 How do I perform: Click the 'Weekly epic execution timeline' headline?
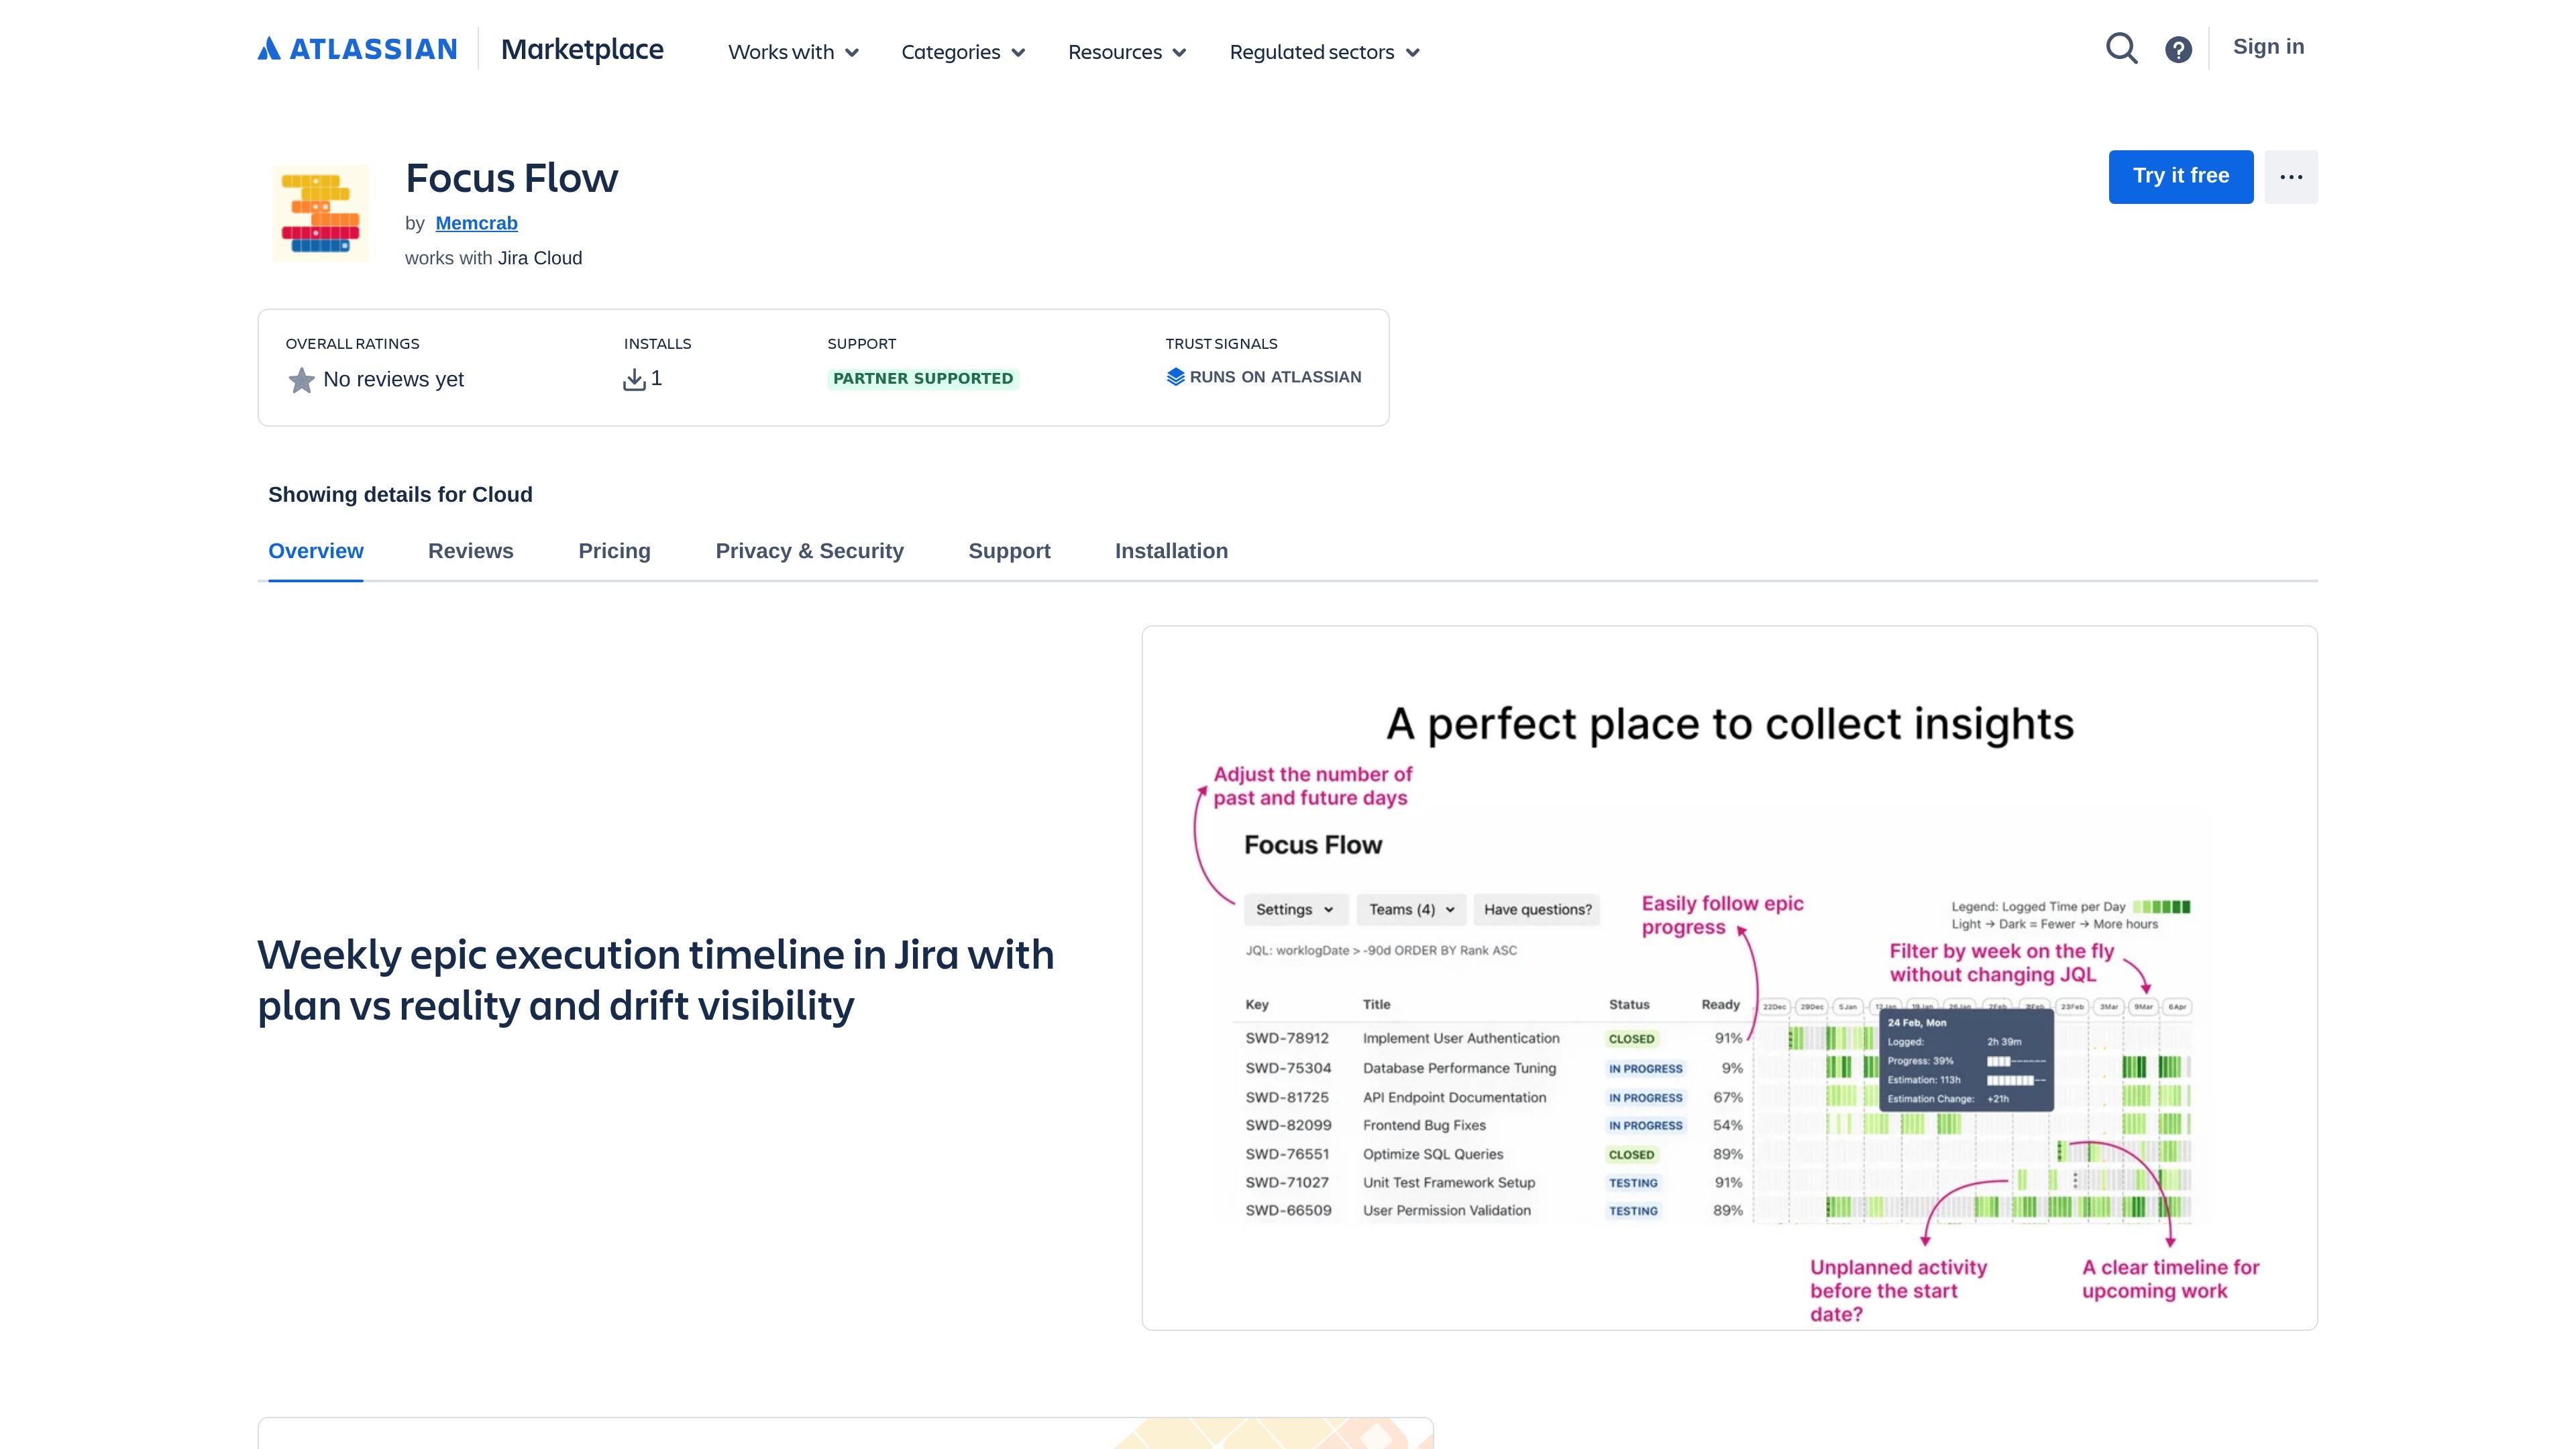coord(656,980)
